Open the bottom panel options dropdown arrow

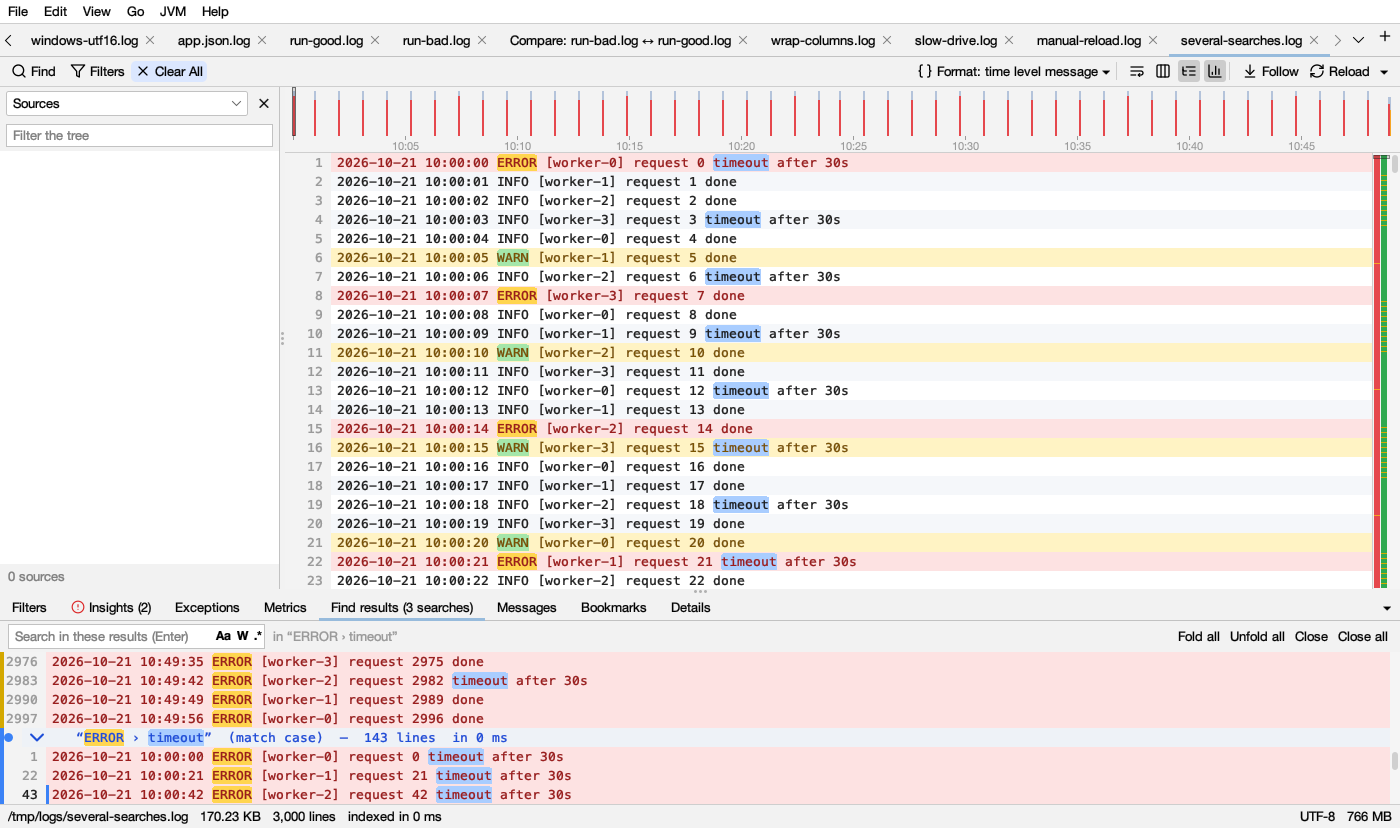pos(1387,608)
